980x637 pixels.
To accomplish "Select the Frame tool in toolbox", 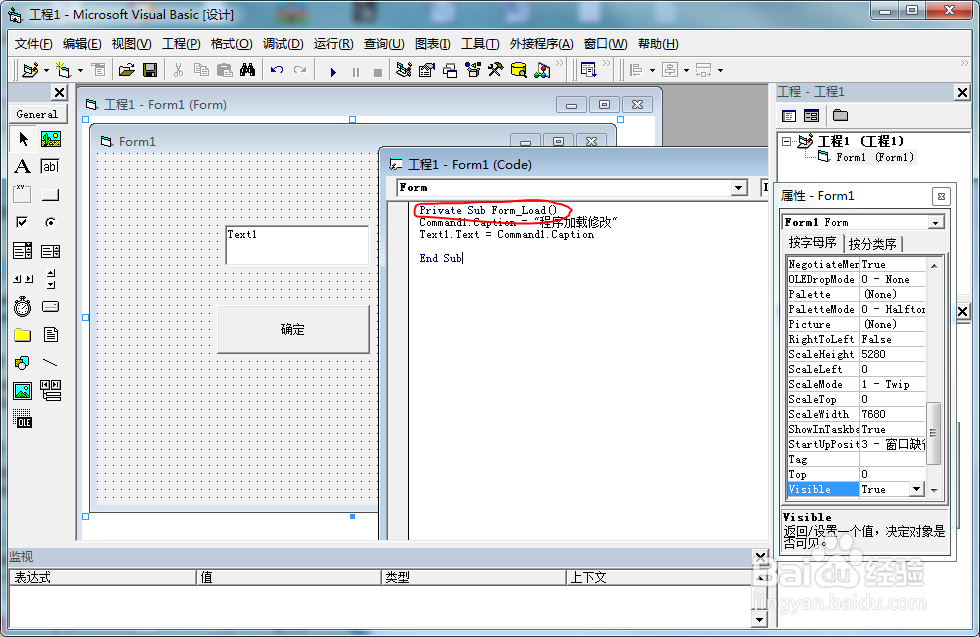I will [x=22, y=194].
